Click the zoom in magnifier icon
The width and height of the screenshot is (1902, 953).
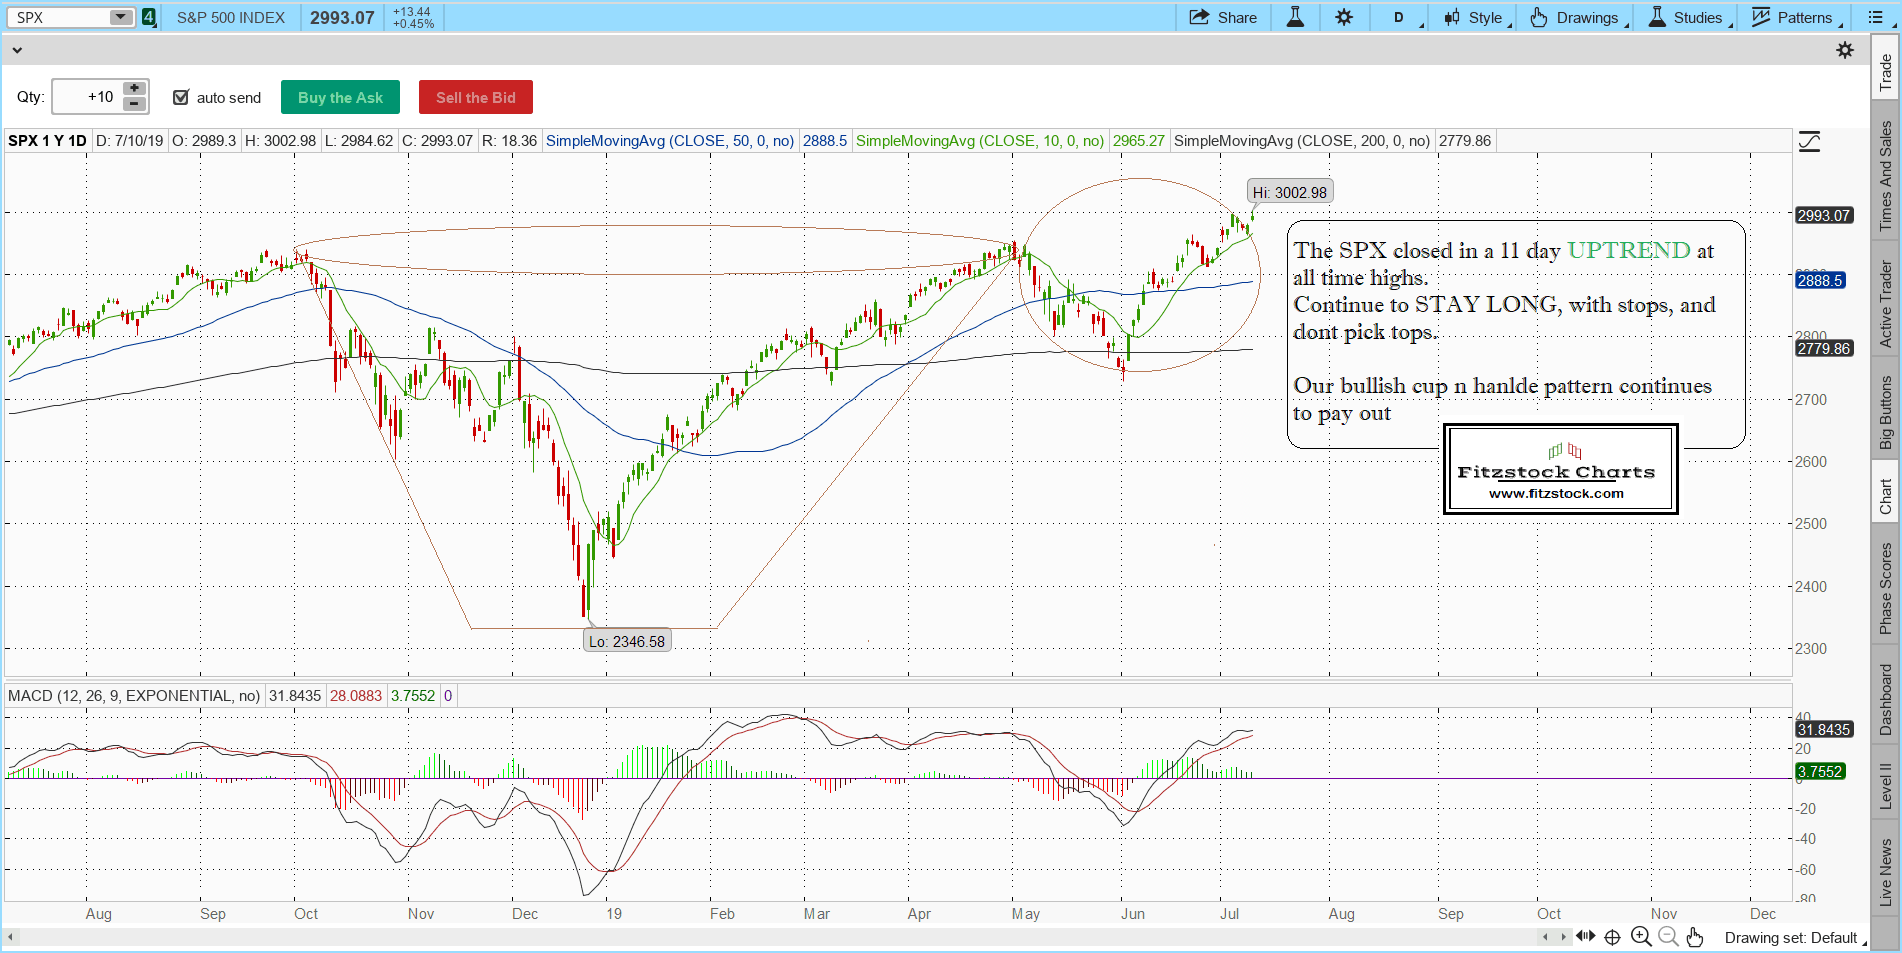(x=1640, y=937)
